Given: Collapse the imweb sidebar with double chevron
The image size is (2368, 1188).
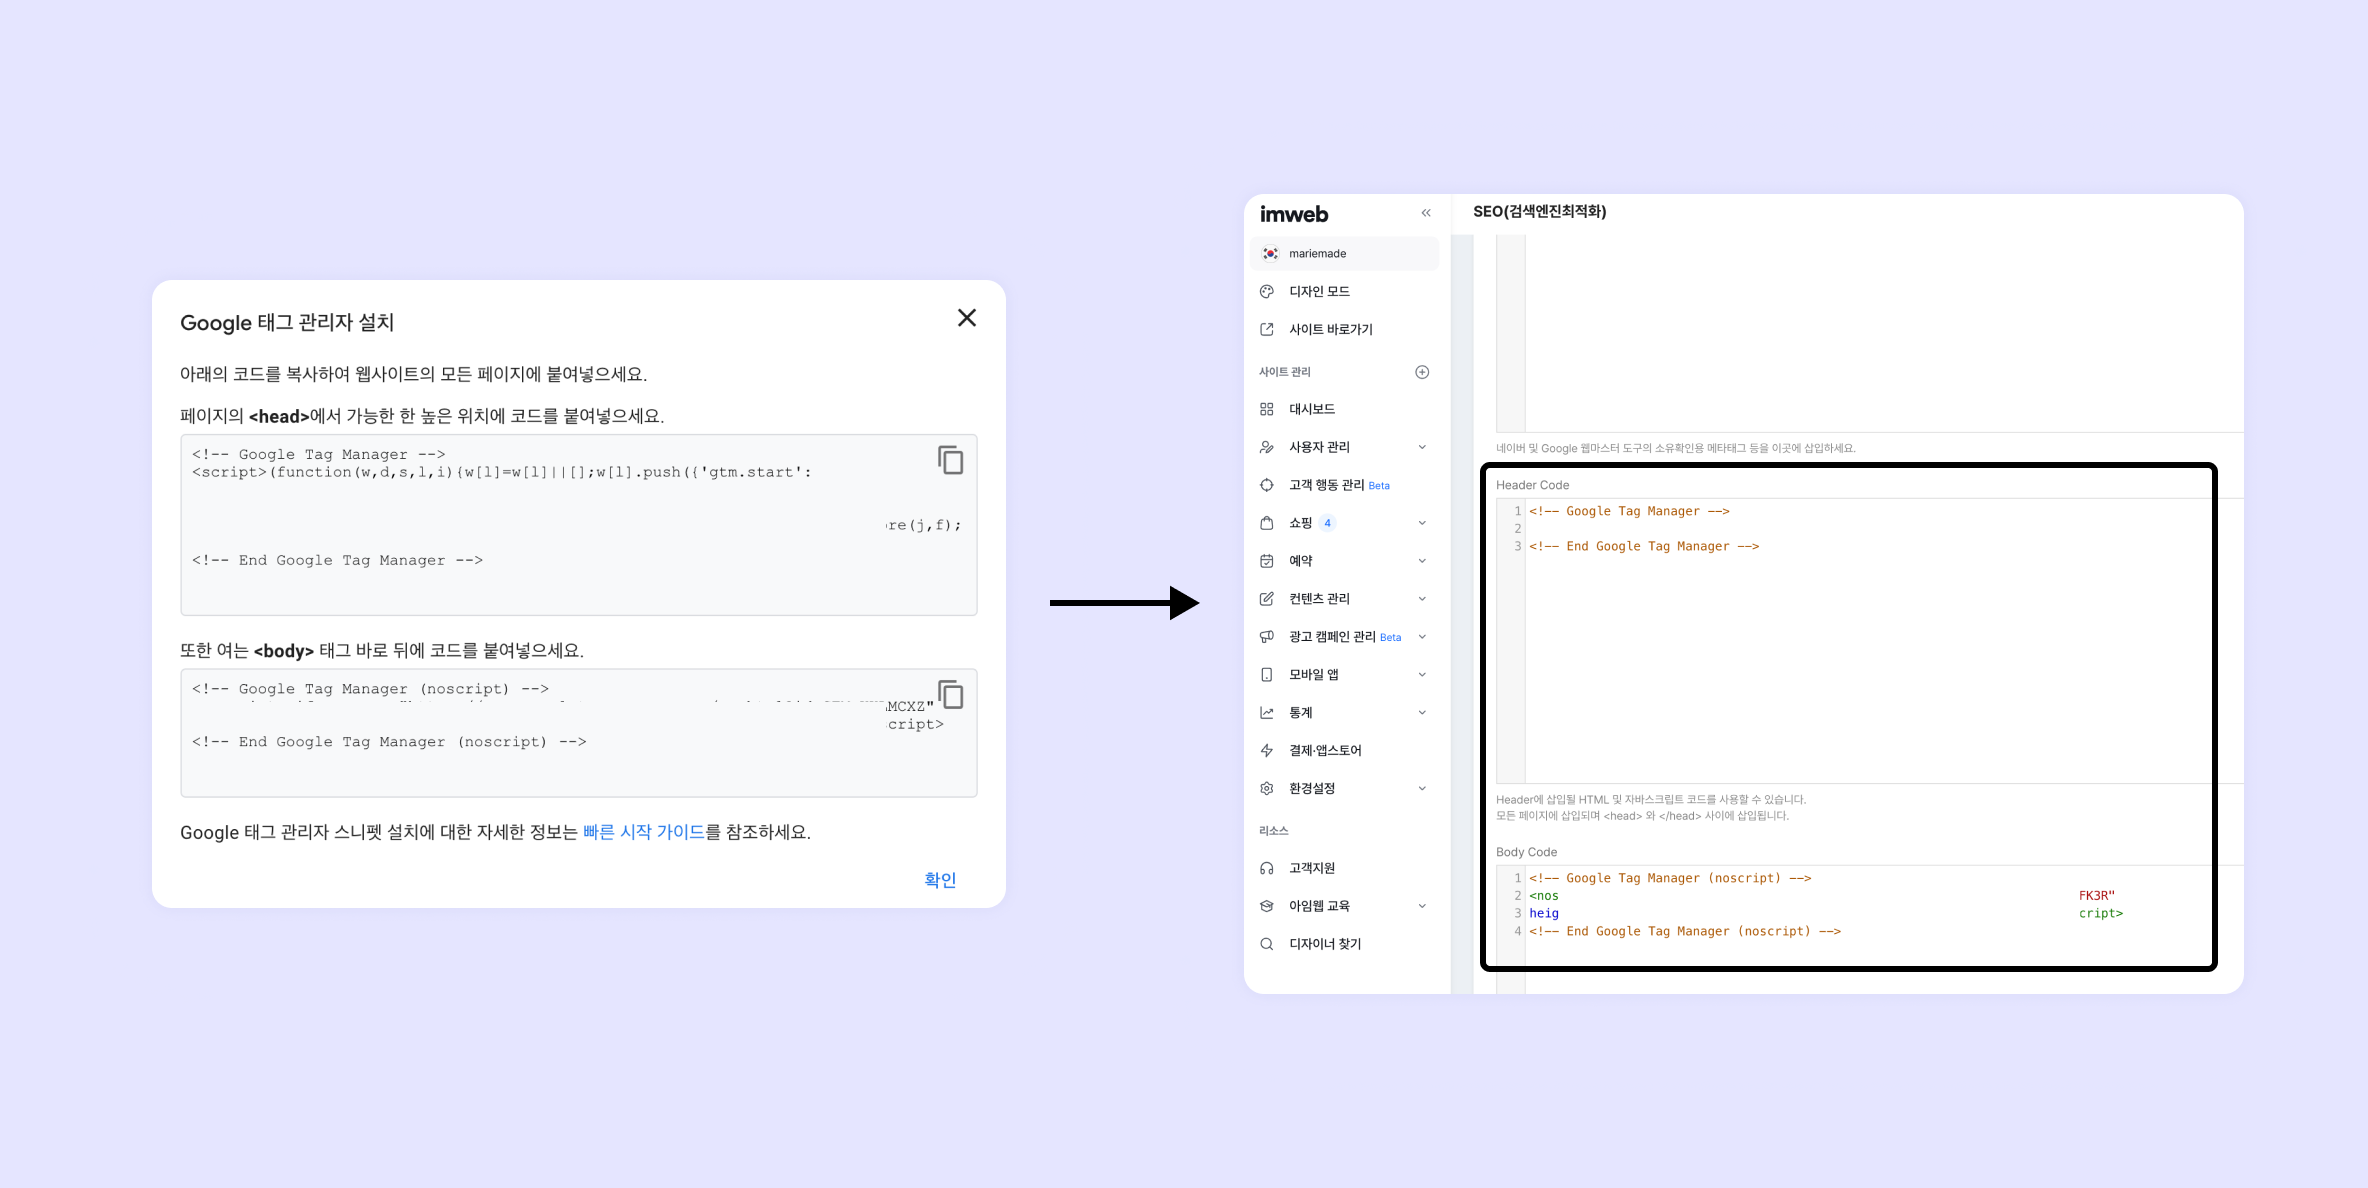Looking at the screenshot, I should 1426,213.
